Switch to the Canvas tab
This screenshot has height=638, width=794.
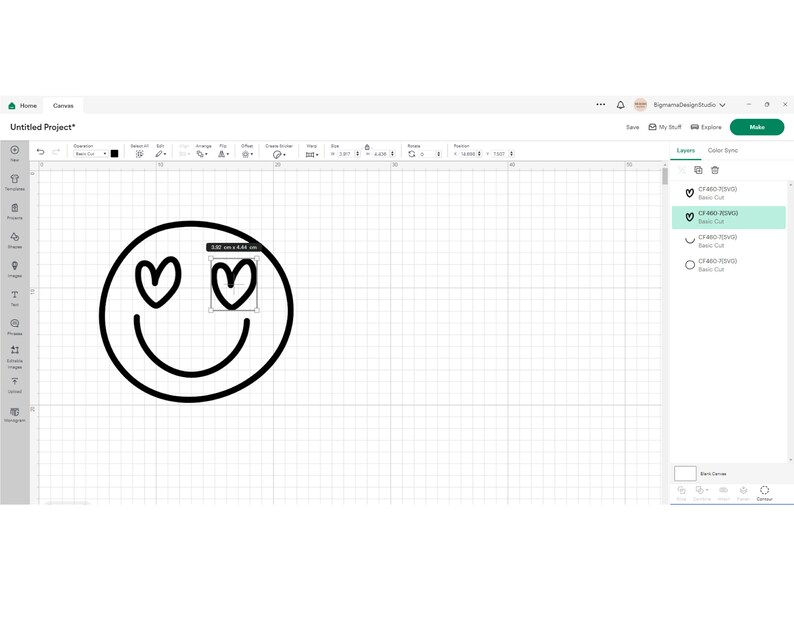(63, 106)
